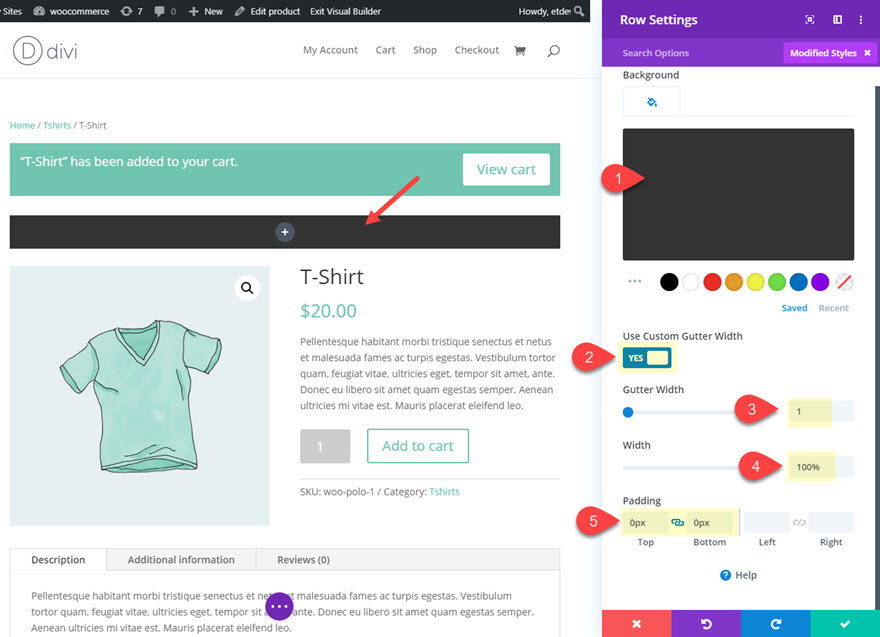880x637 pixels.
Task: Follow the Tshirts breadcrumb link
Action: click(57, 125)
